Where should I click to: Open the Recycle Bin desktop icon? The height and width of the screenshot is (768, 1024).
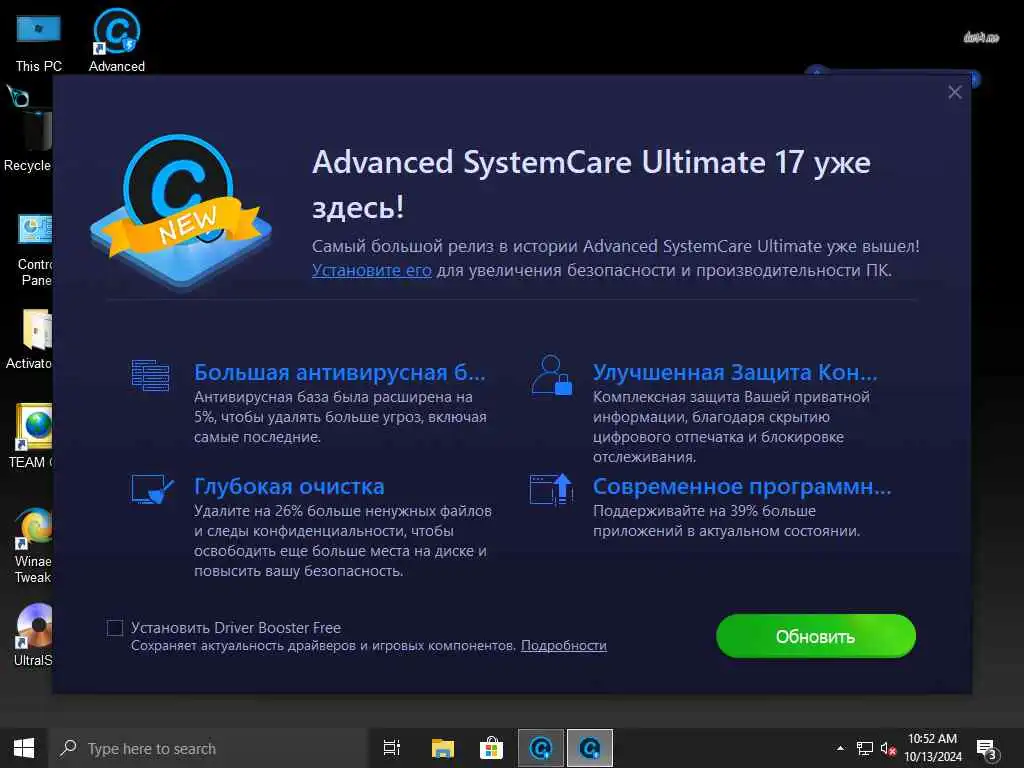27,141
